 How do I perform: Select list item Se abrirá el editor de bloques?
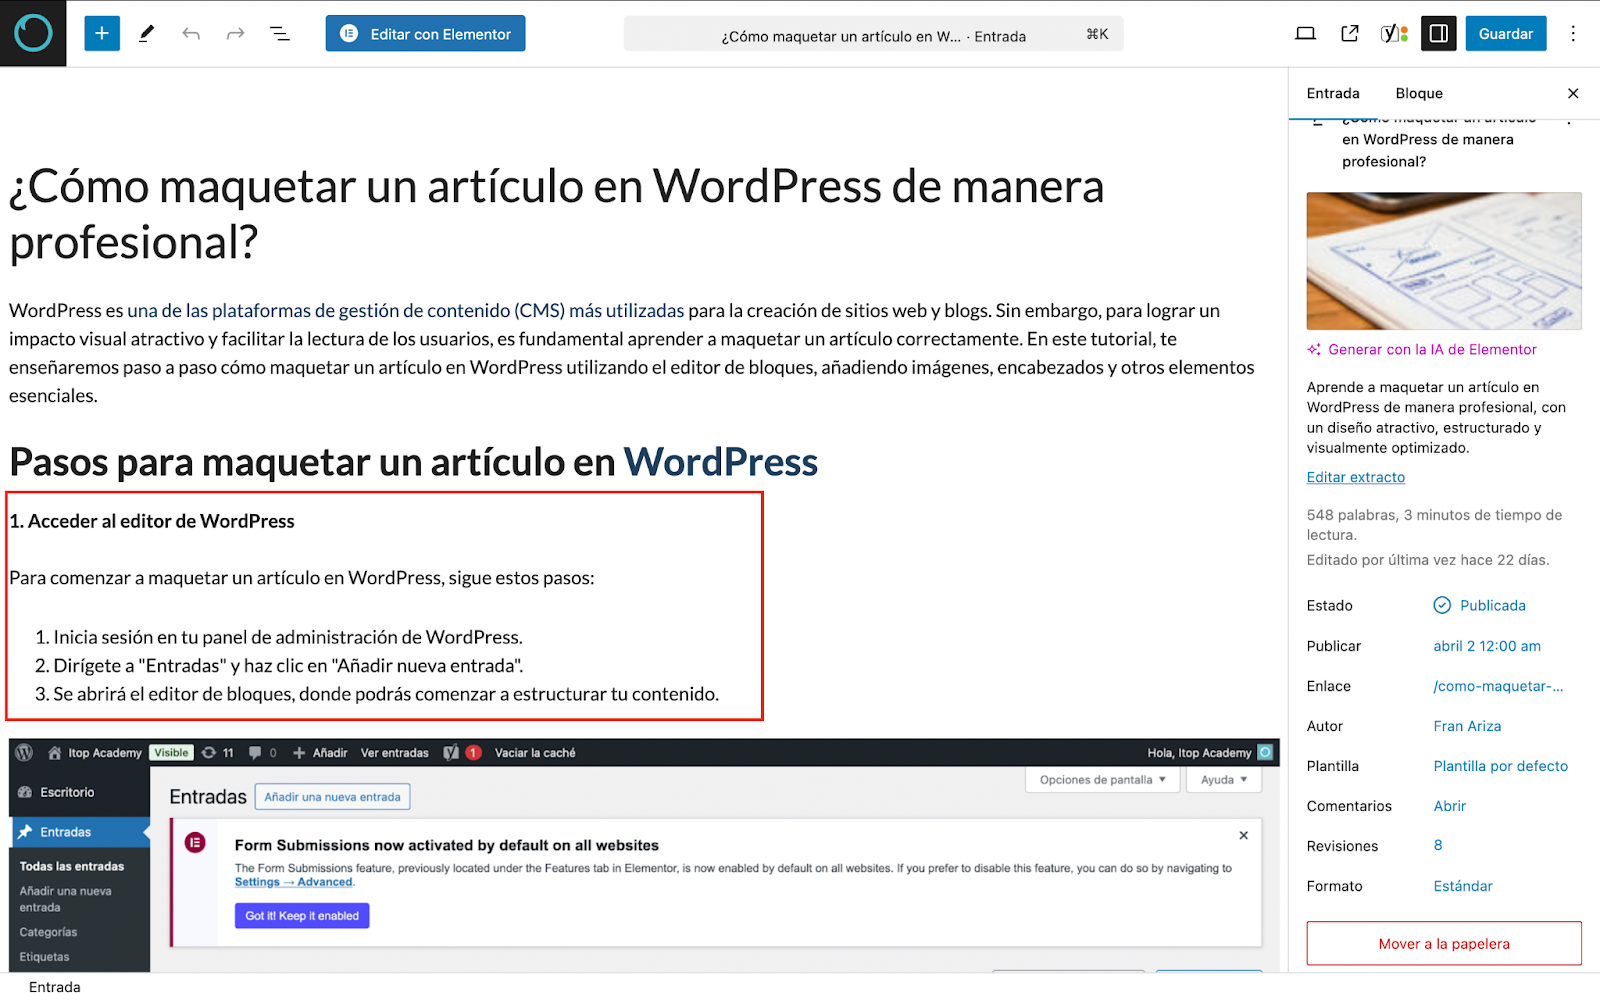385,695
